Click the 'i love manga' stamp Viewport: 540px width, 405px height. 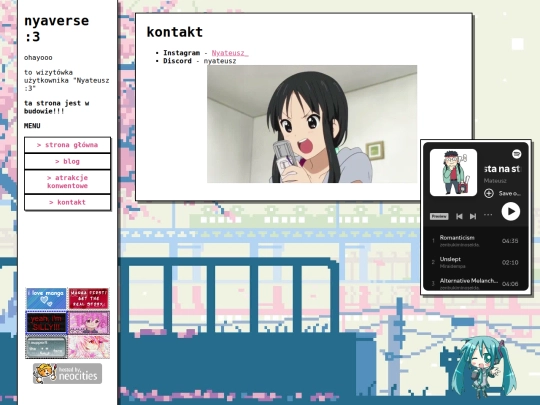pyautogui.click(x=46, y=298)
